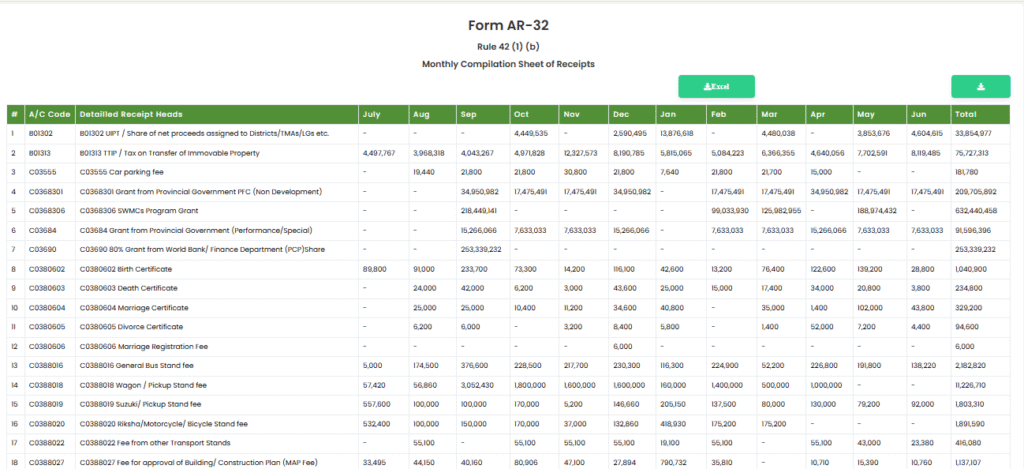This screenshot has width=1024, height=469.
Task: Click the Form AR-32 title
Action: [508, 25]
